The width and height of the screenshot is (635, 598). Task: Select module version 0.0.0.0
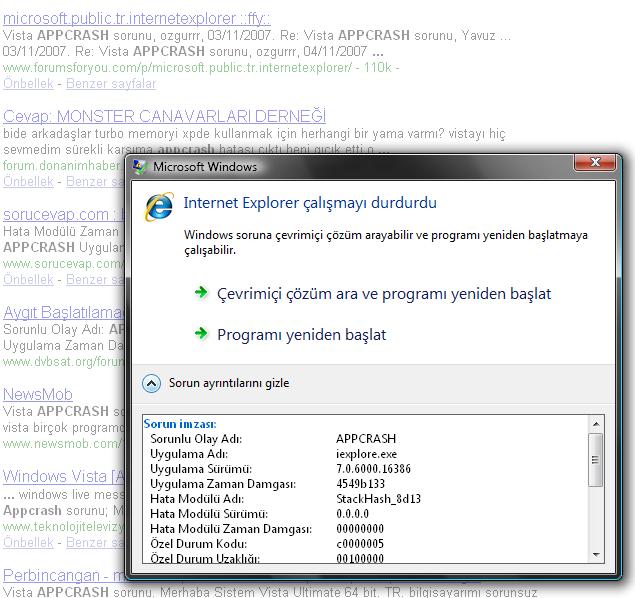click(352, 514)
